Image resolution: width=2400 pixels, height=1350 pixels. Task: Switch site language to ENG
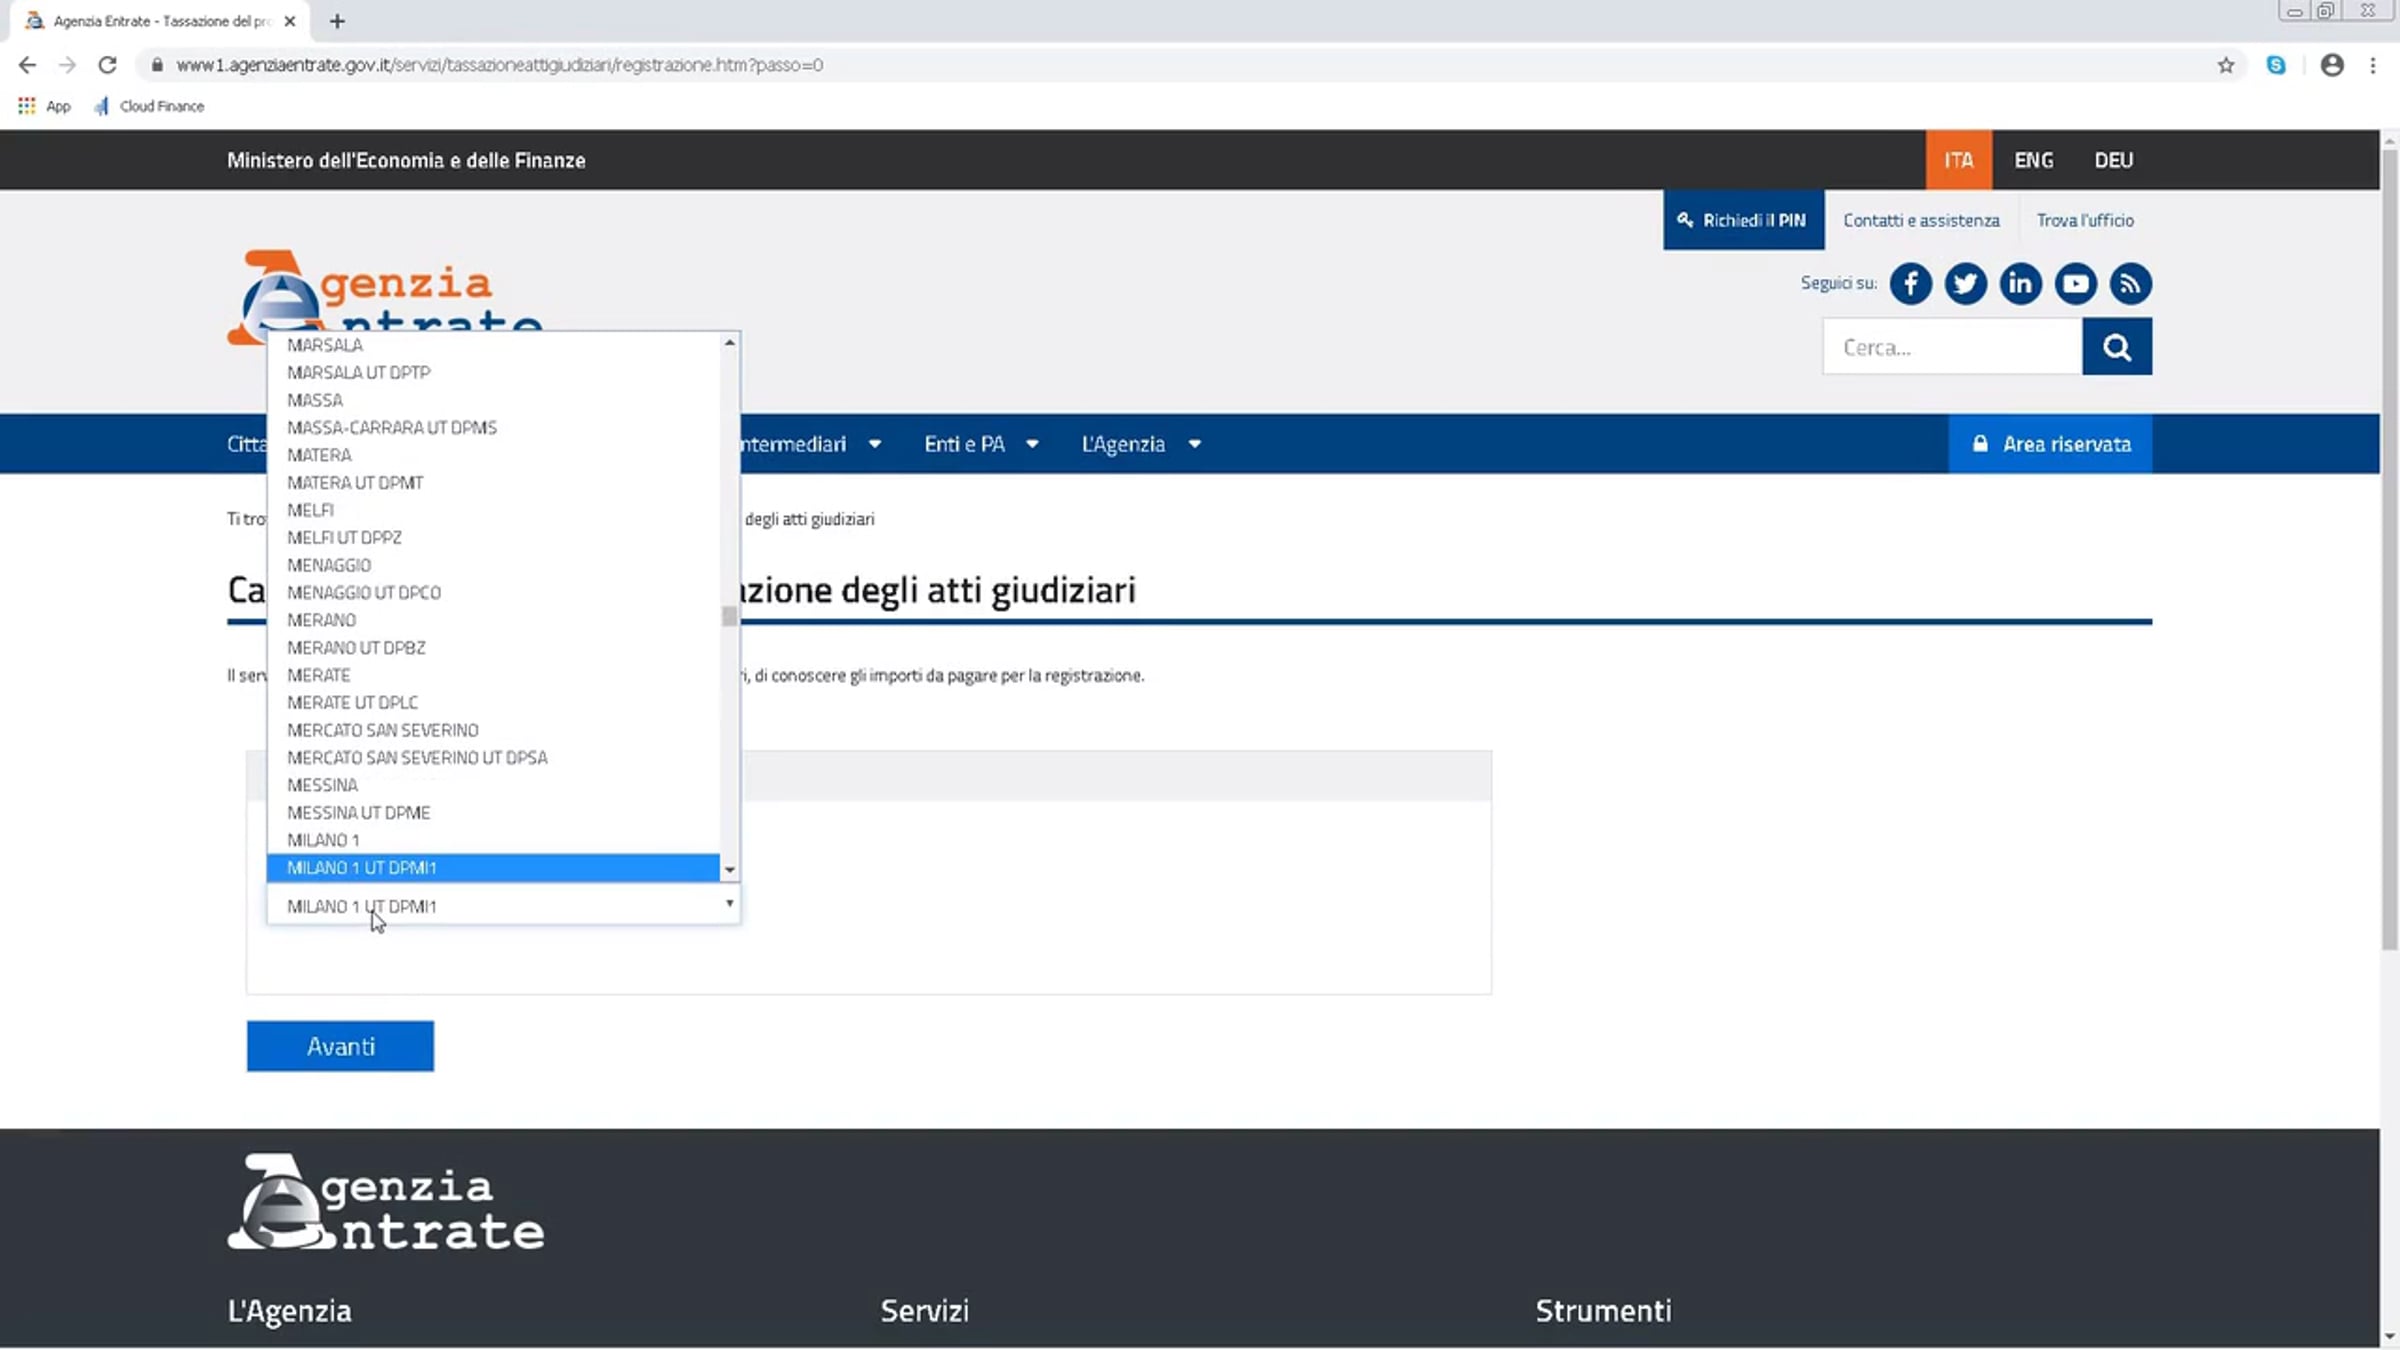pyautogui.click(x=2033, y=160)
